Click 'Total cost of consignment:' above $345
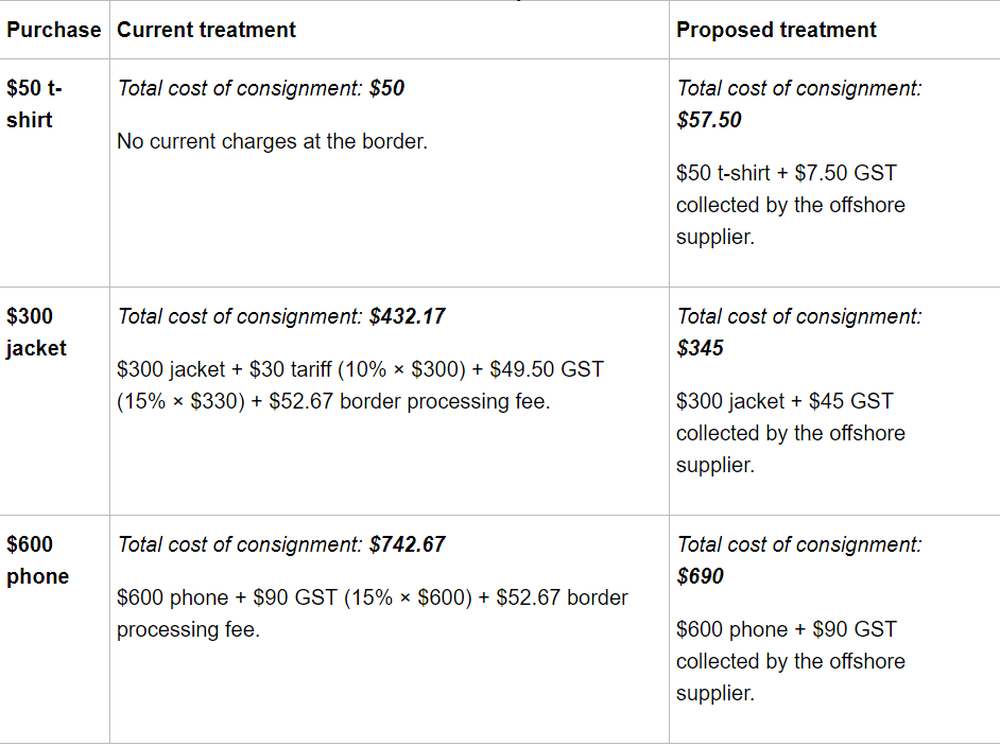The image size is (1000, 746). [x=799, y=316]
